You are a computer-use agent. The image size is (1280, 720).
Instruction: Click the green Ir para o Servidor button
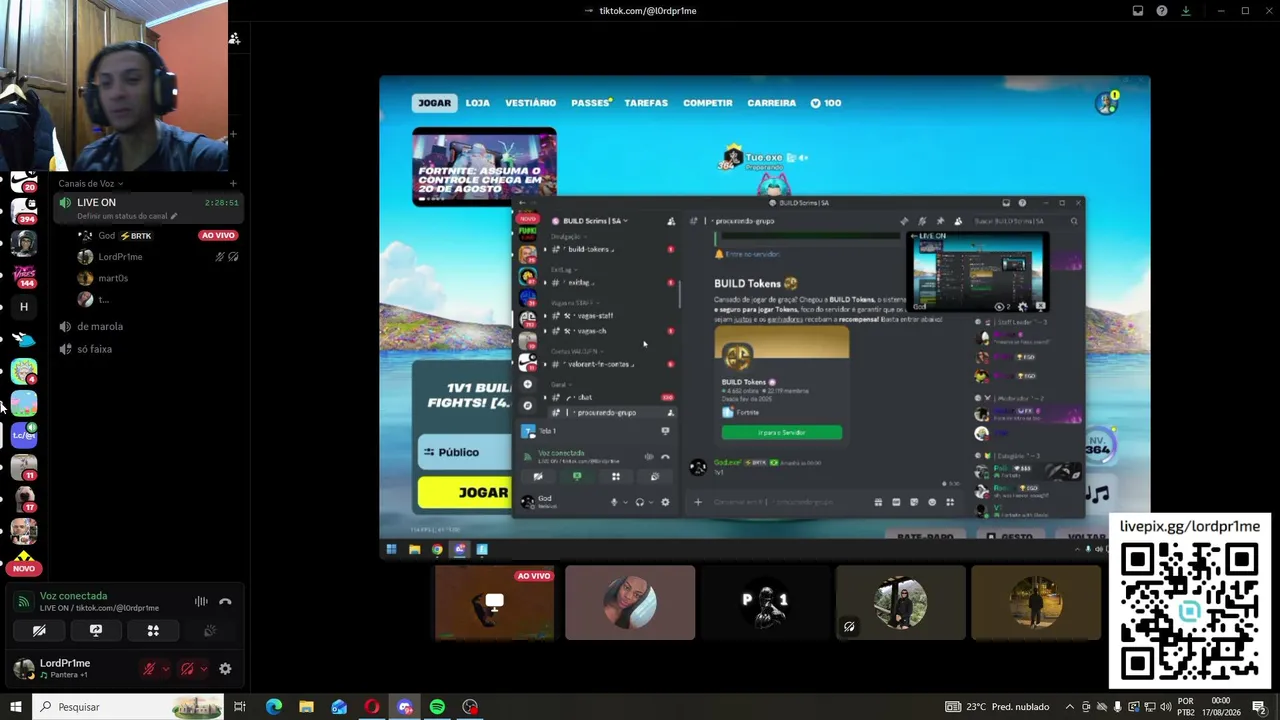(782, 432)
